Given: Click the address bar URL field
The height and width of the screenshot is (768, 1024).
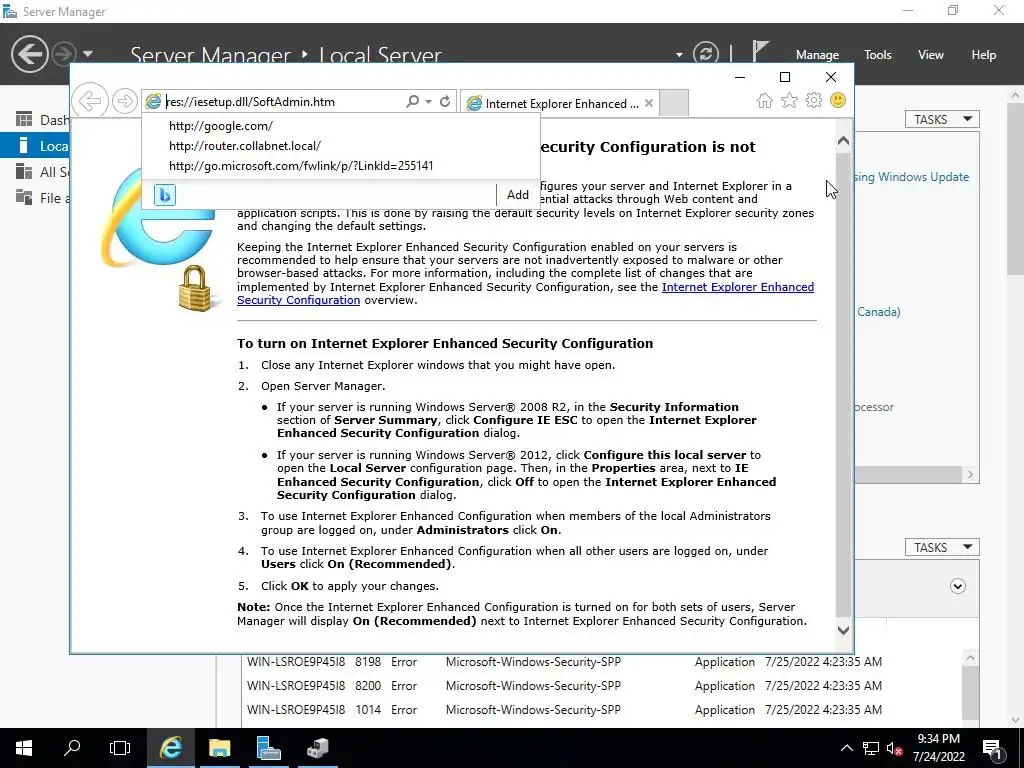Looking at the screenshot, I should coord(282,102).
